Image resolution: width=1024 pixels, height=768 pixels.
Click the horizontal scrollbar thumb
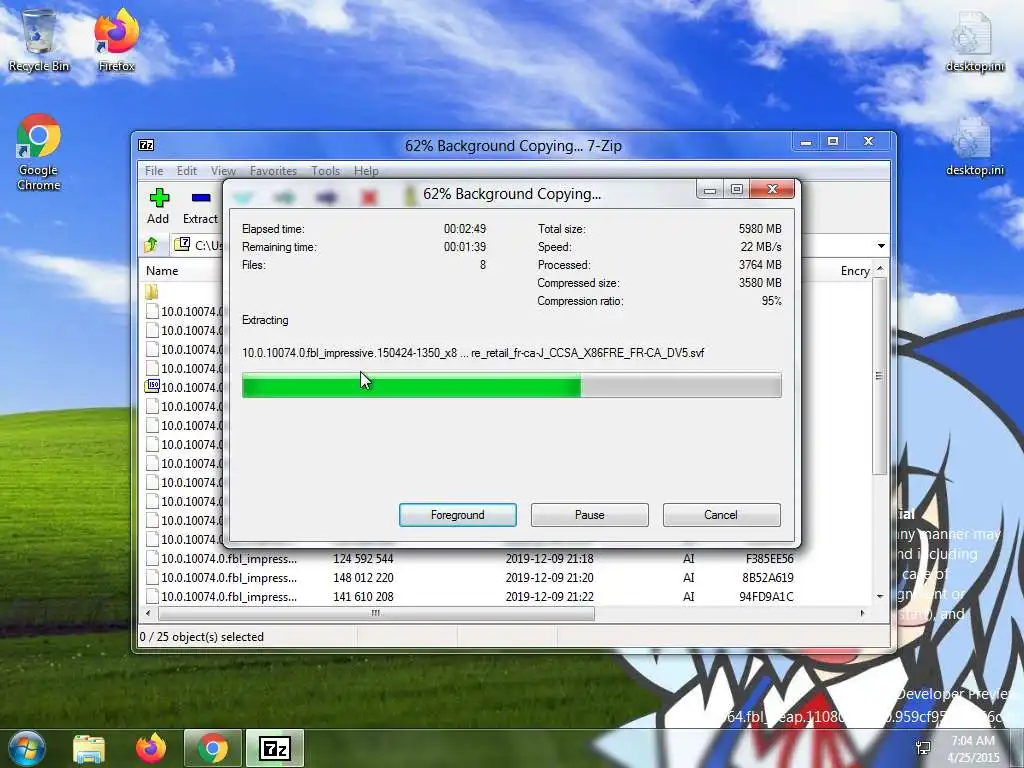click(376, 613)
